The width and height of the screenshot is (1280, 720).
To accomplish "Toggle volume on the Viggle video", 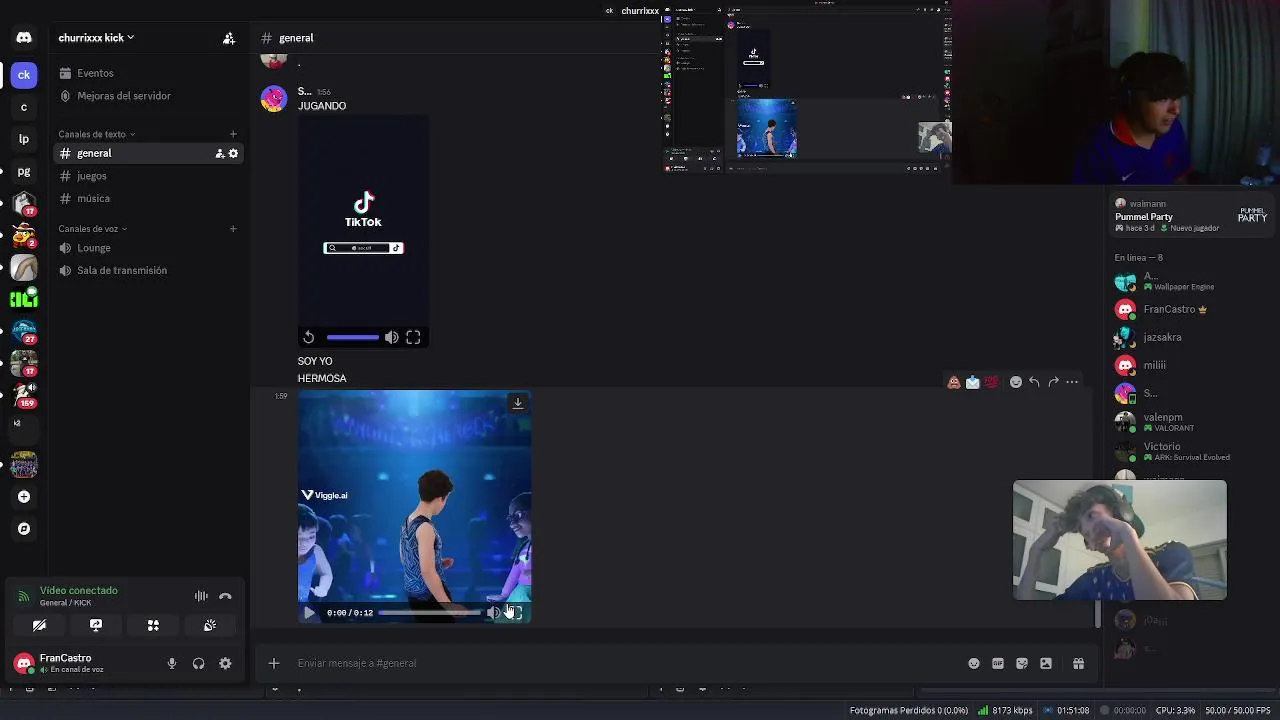I will pos(493,613).
